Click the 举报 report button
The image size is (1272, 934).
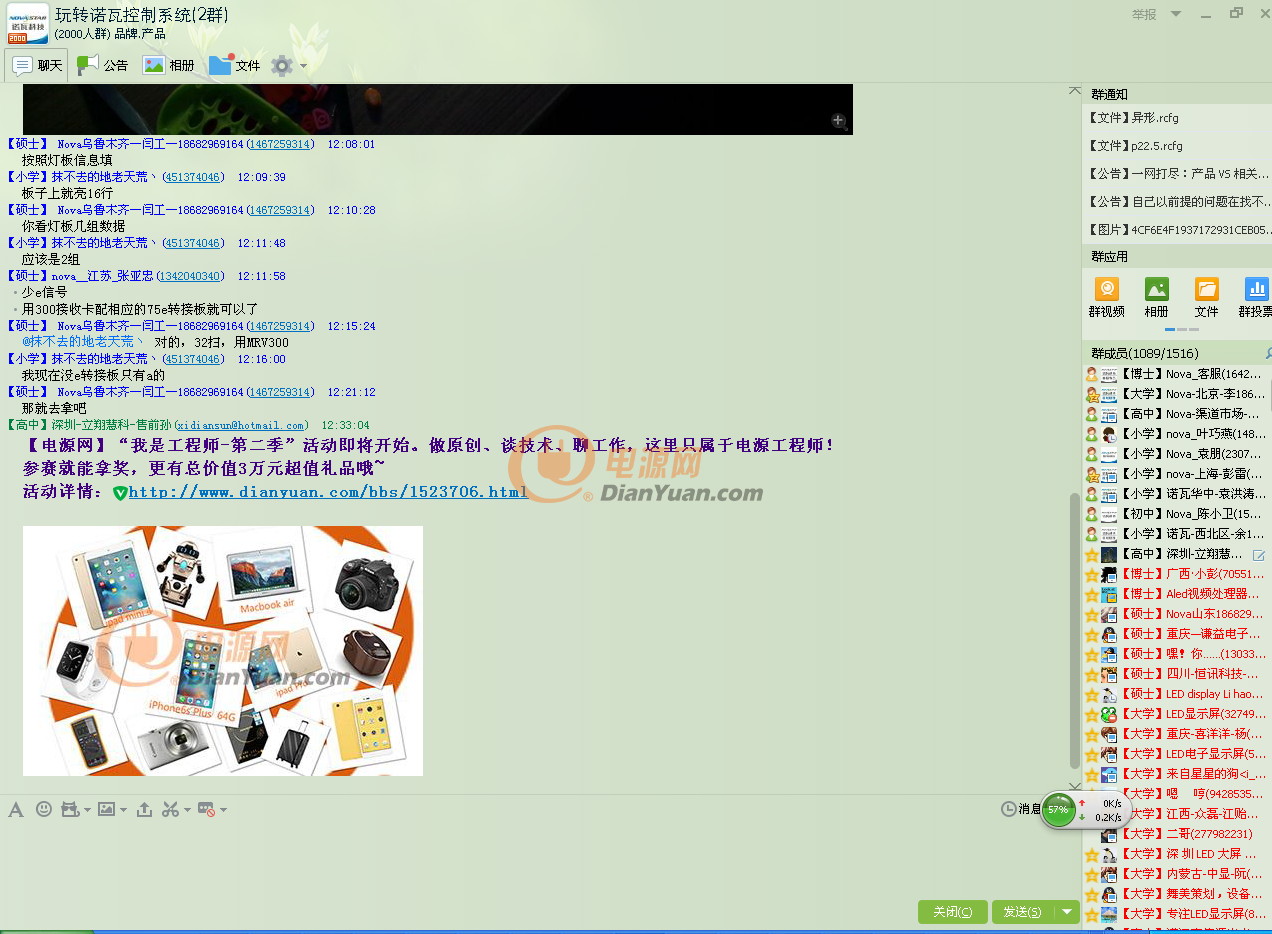point(1144,15)
